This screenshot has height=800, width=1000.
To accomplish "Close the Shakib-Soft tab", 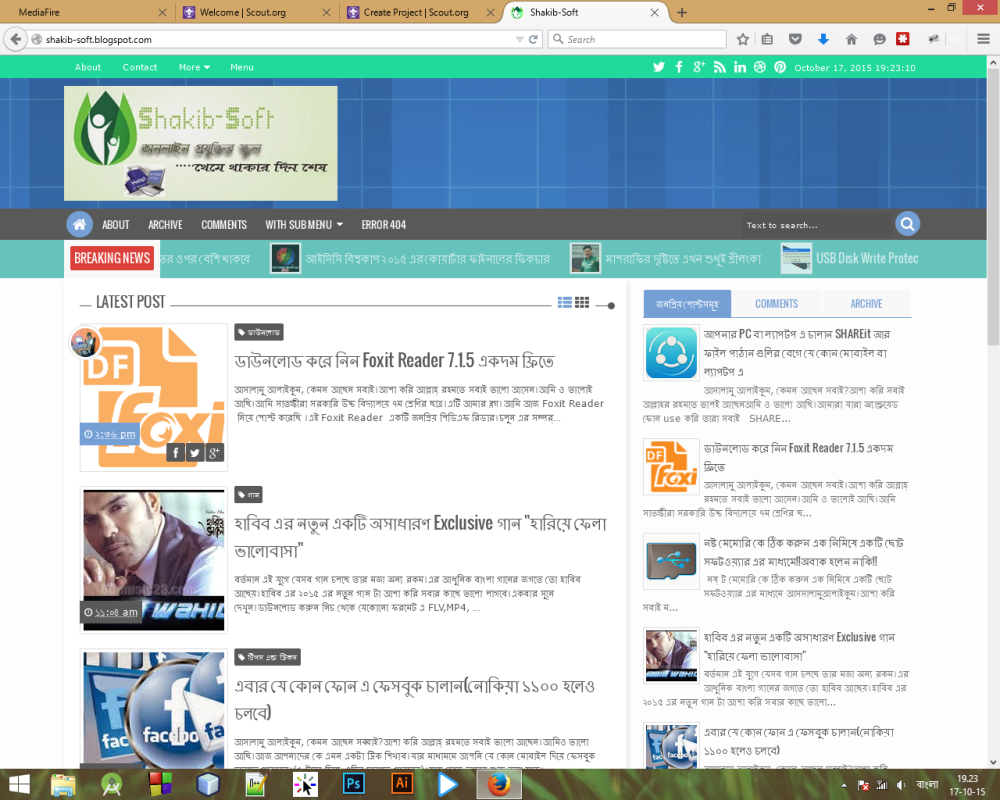I will [x=654, y=13].
